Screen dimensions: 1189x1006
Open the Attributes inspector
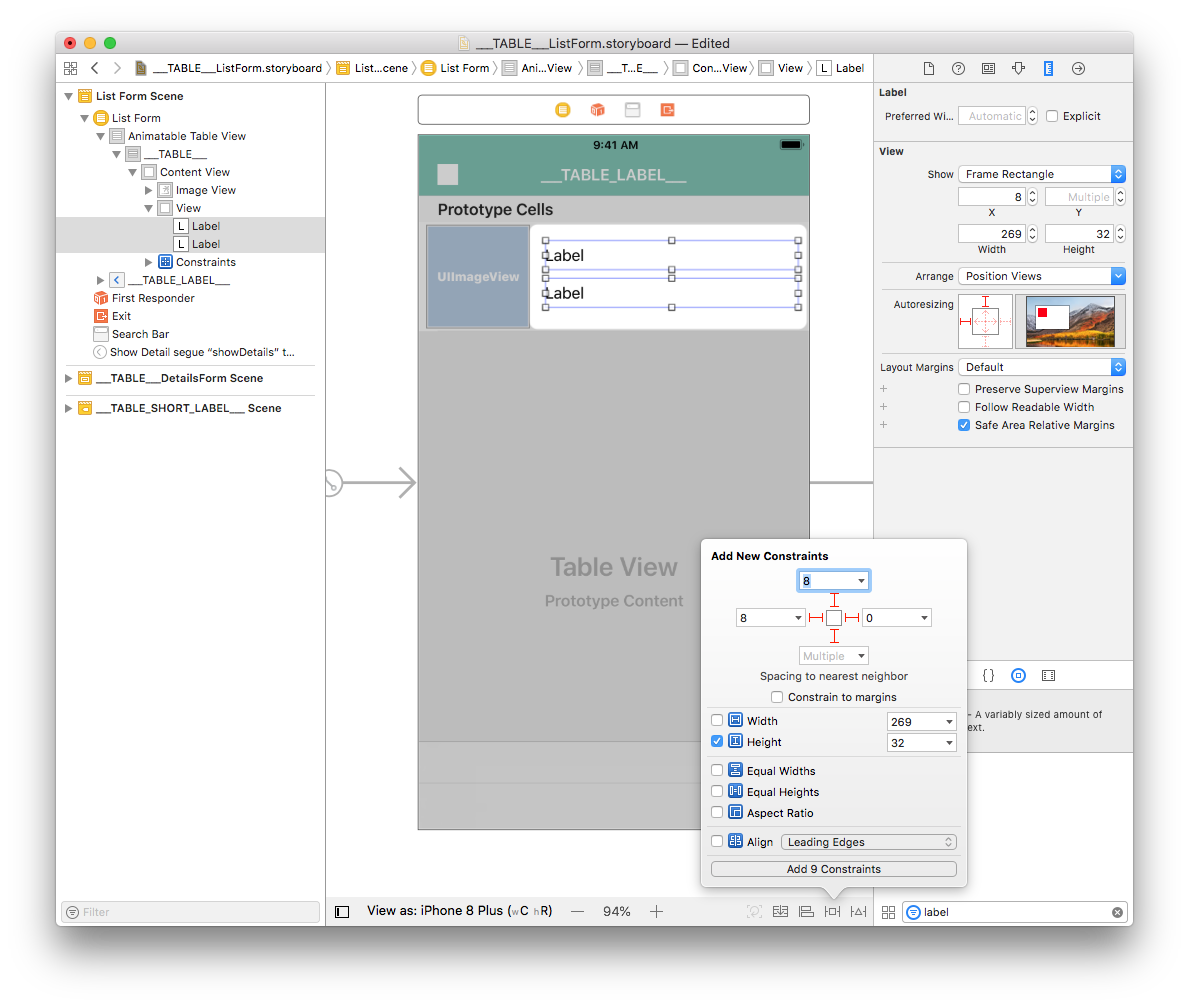coord(1018,68)
